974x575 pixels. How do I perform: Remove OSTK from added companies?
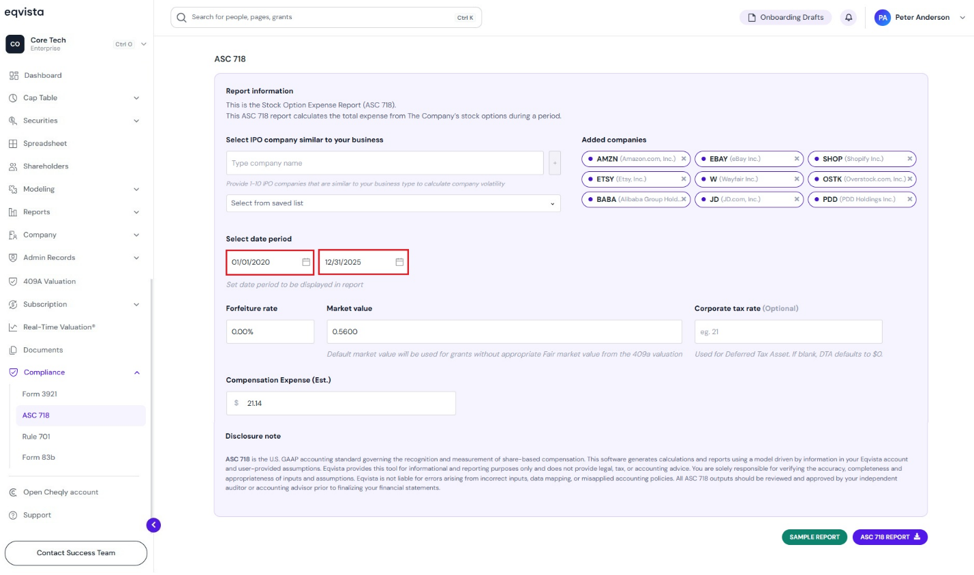[909, 179]
